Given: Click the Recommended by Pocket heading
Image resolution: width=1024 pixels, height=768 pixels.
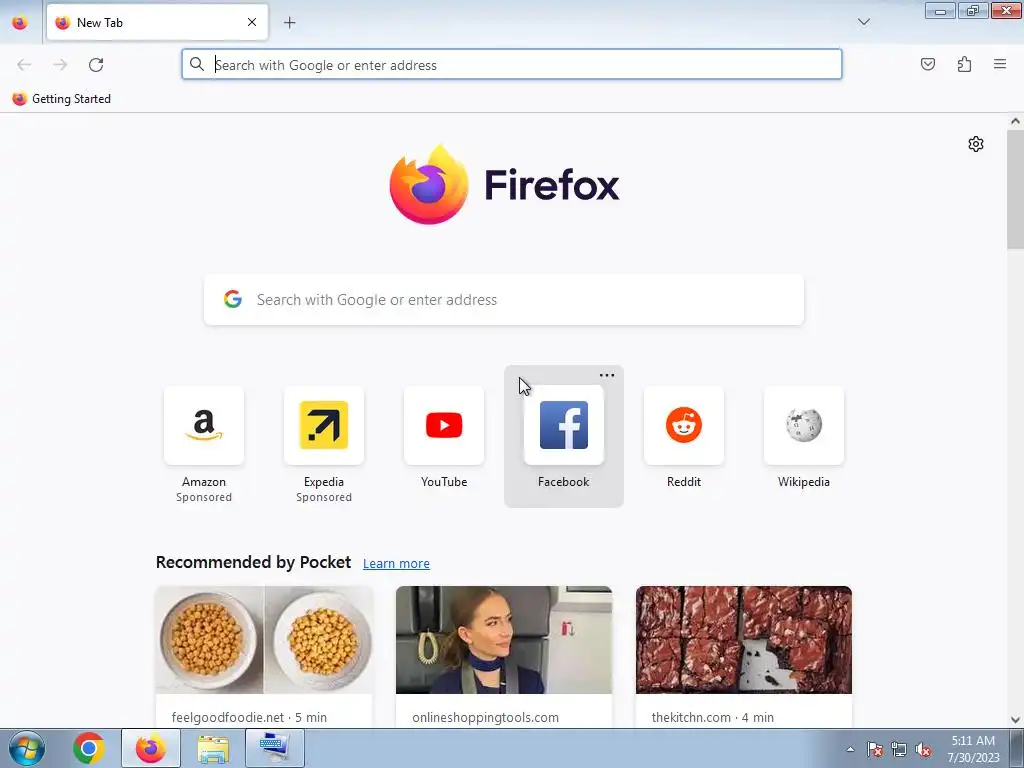Looking at the screenshot, I should pos(253,562).
